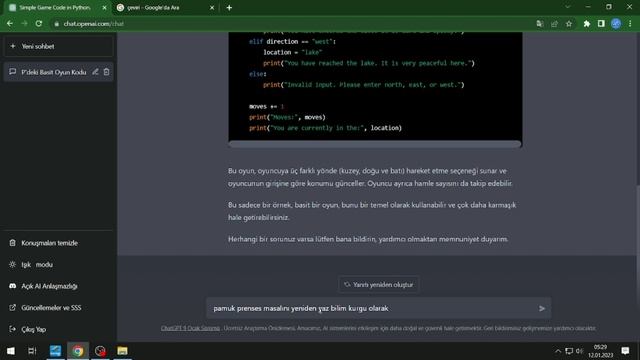Switch to the Simple Game Code in Python tab
Screen dimensions: 640x360
54,8
